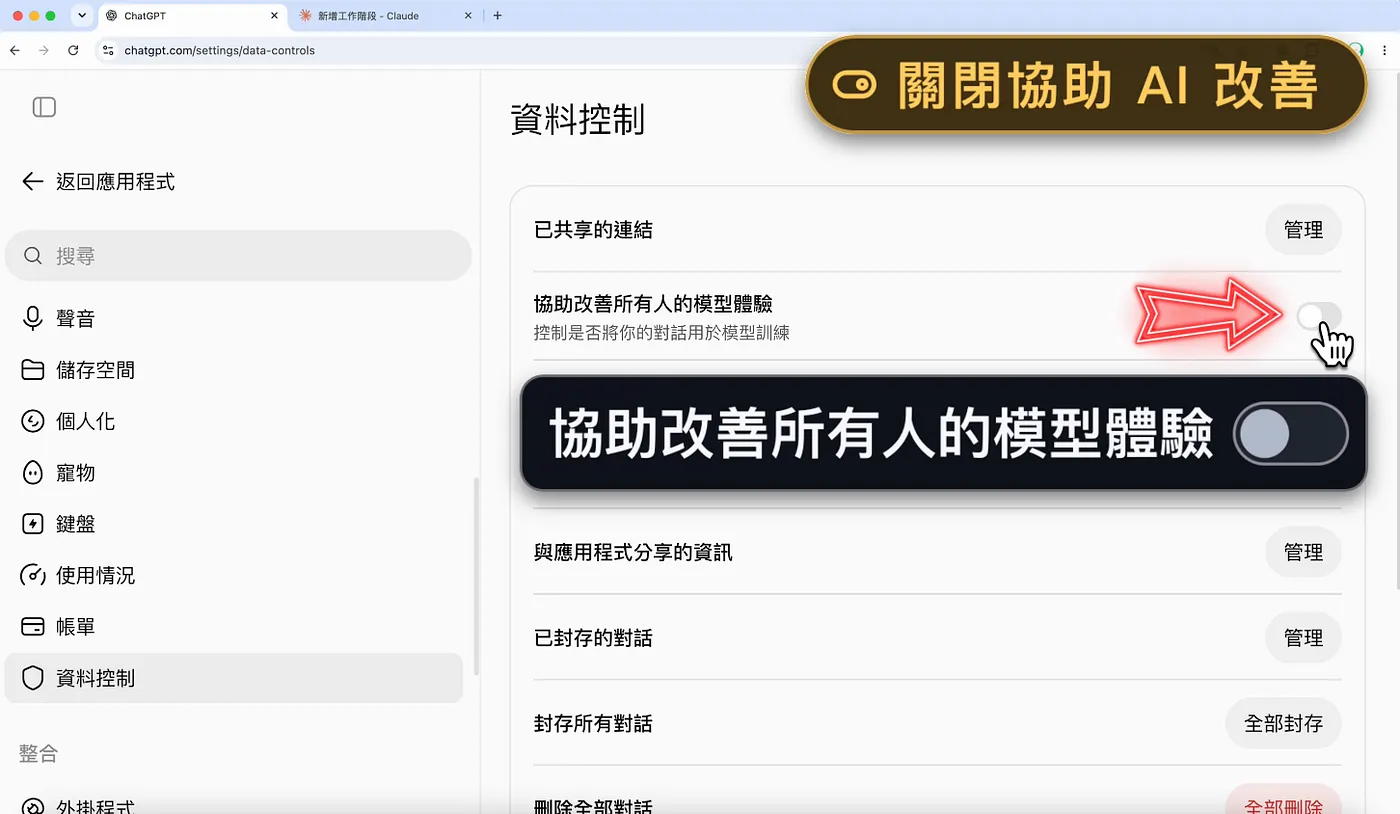
Task: Open a new browser tab
Action: [498, 16]
